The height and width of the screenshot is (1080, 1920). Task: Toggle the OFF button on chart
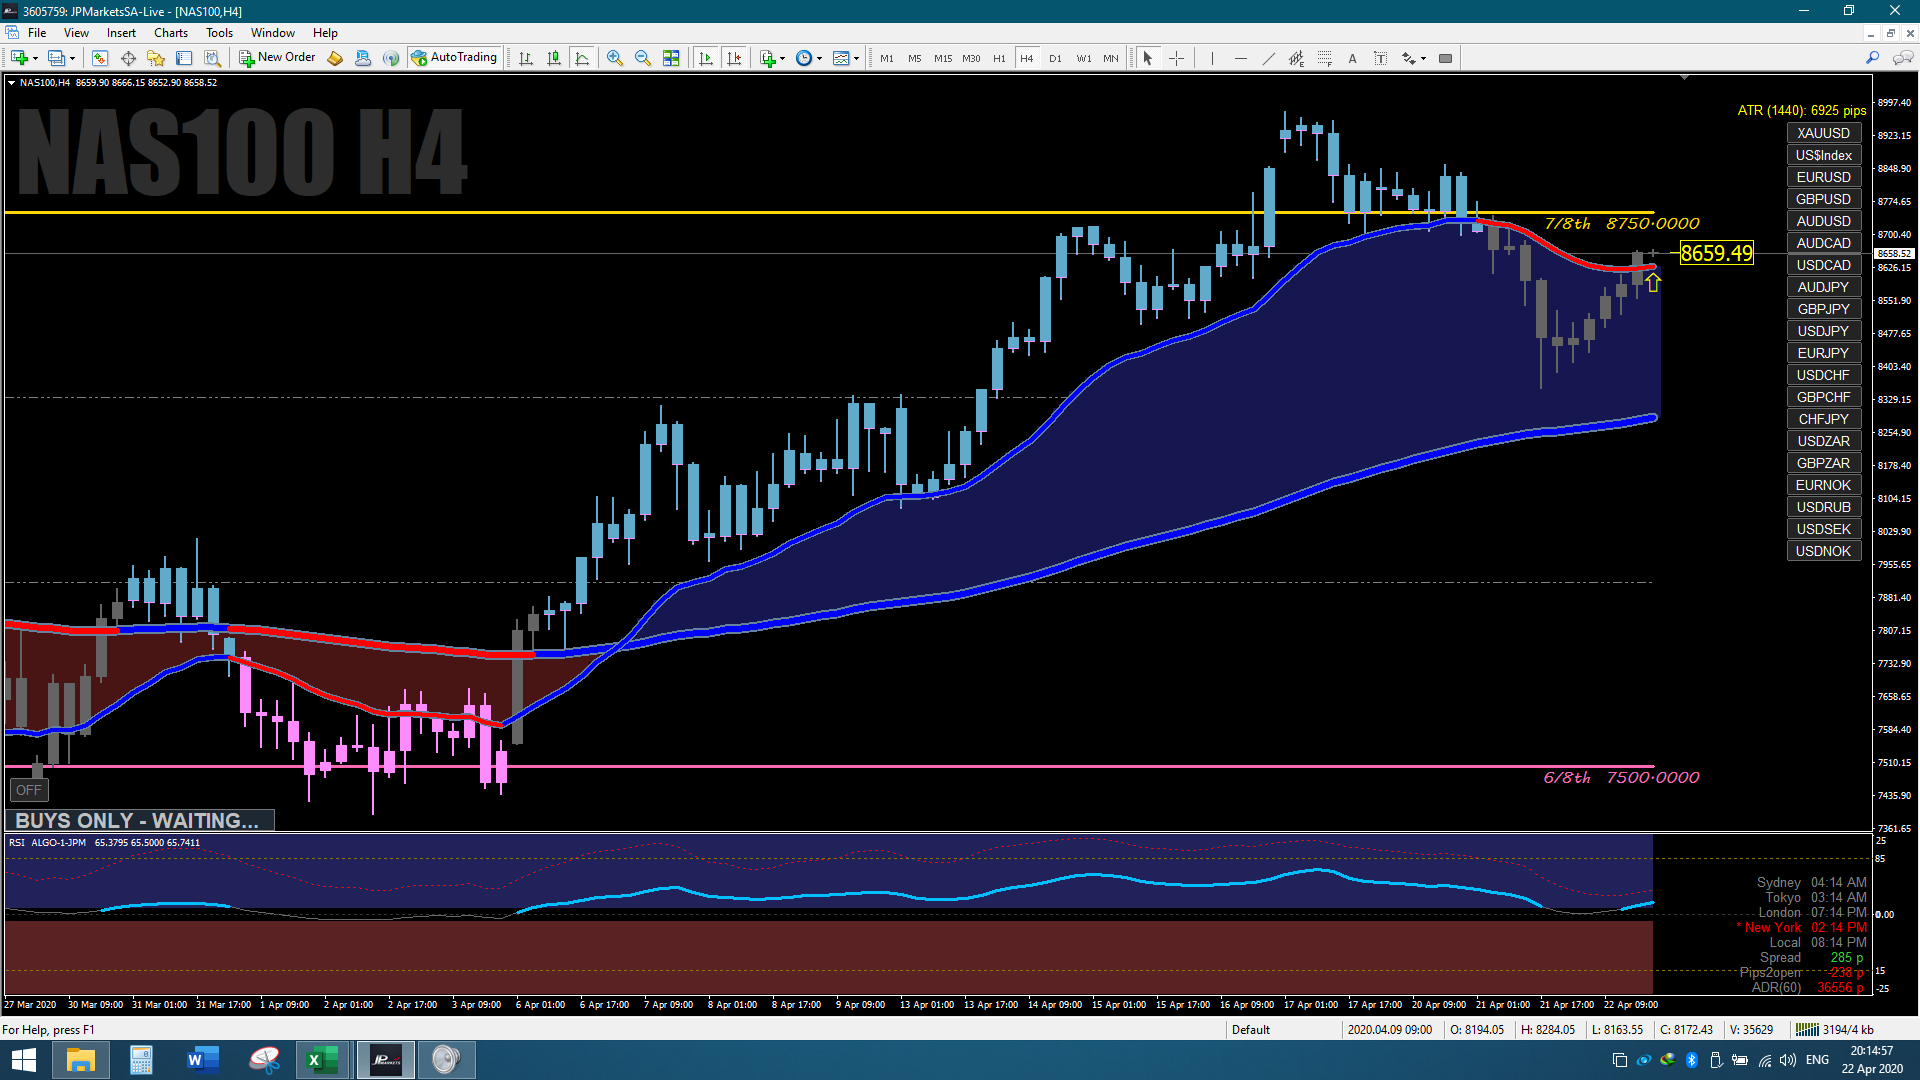click(x=29, y=790)
